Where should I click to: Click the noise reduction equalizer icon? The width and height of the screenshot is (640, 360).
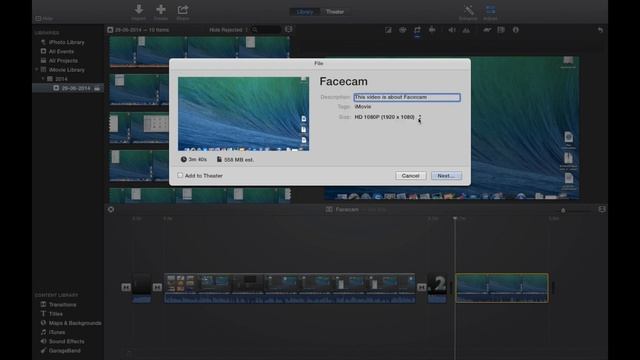[466, 30]
